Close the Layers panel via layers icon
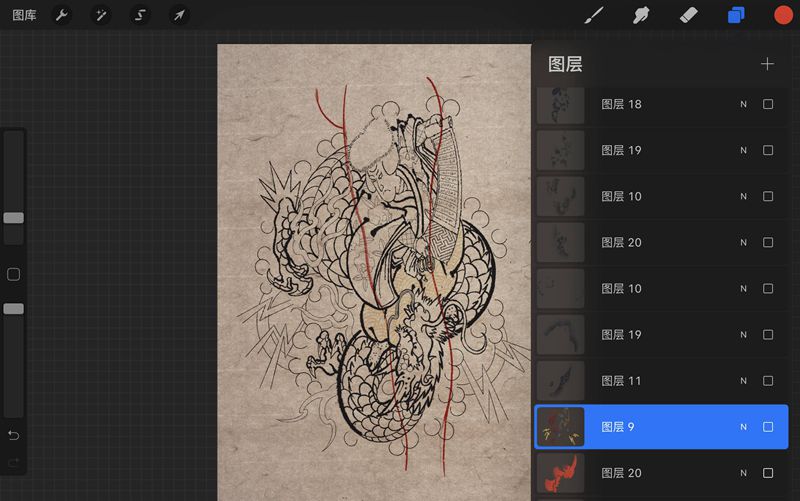800x501 pixels. click(x=736, y=15)
